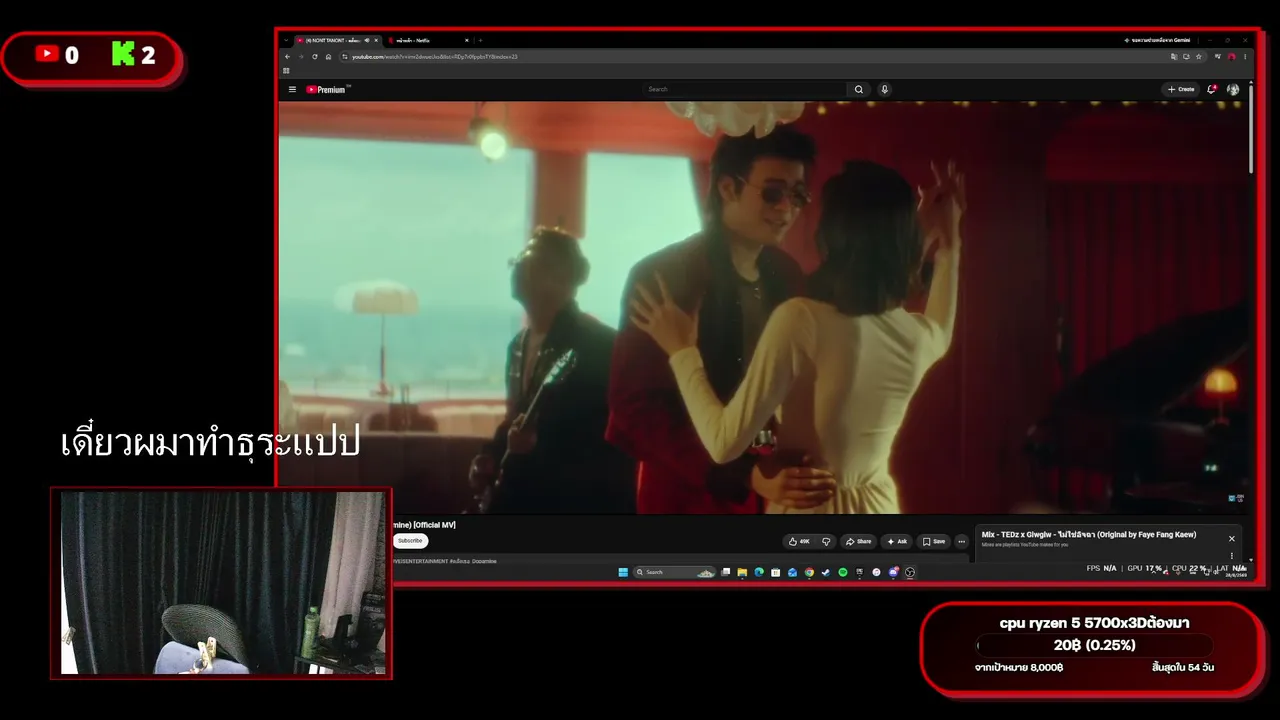The image size is (1280, 720).
Task: Mute the NONT TANONT tab audio
Action: pos(367,40)
